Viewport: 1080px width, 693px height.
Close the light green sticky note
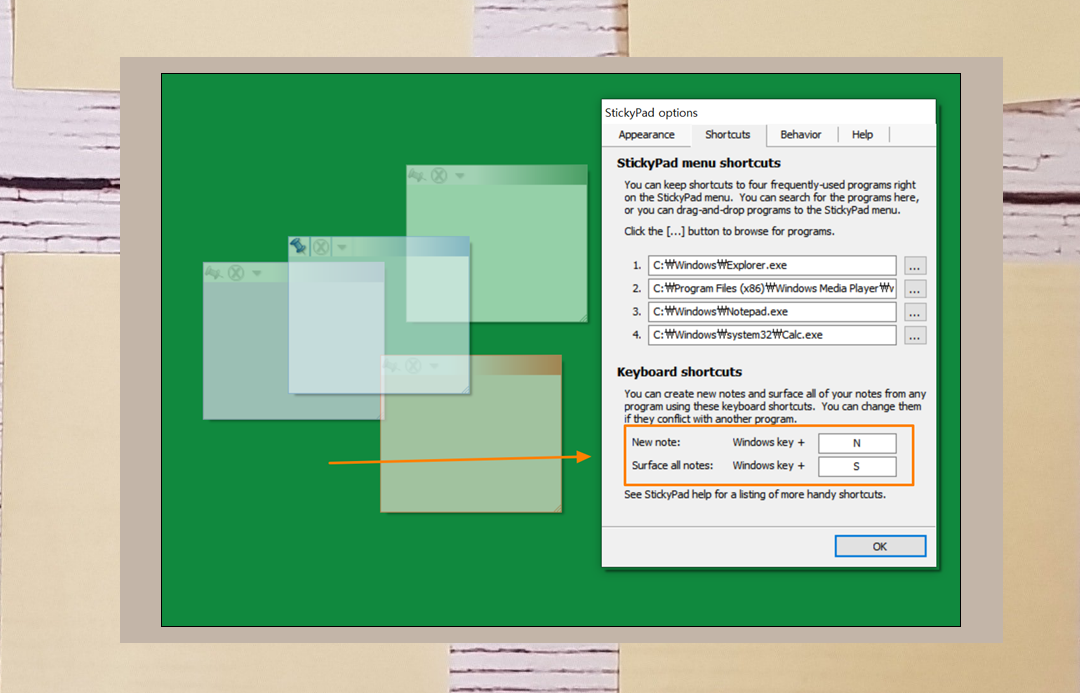(439, 175)
